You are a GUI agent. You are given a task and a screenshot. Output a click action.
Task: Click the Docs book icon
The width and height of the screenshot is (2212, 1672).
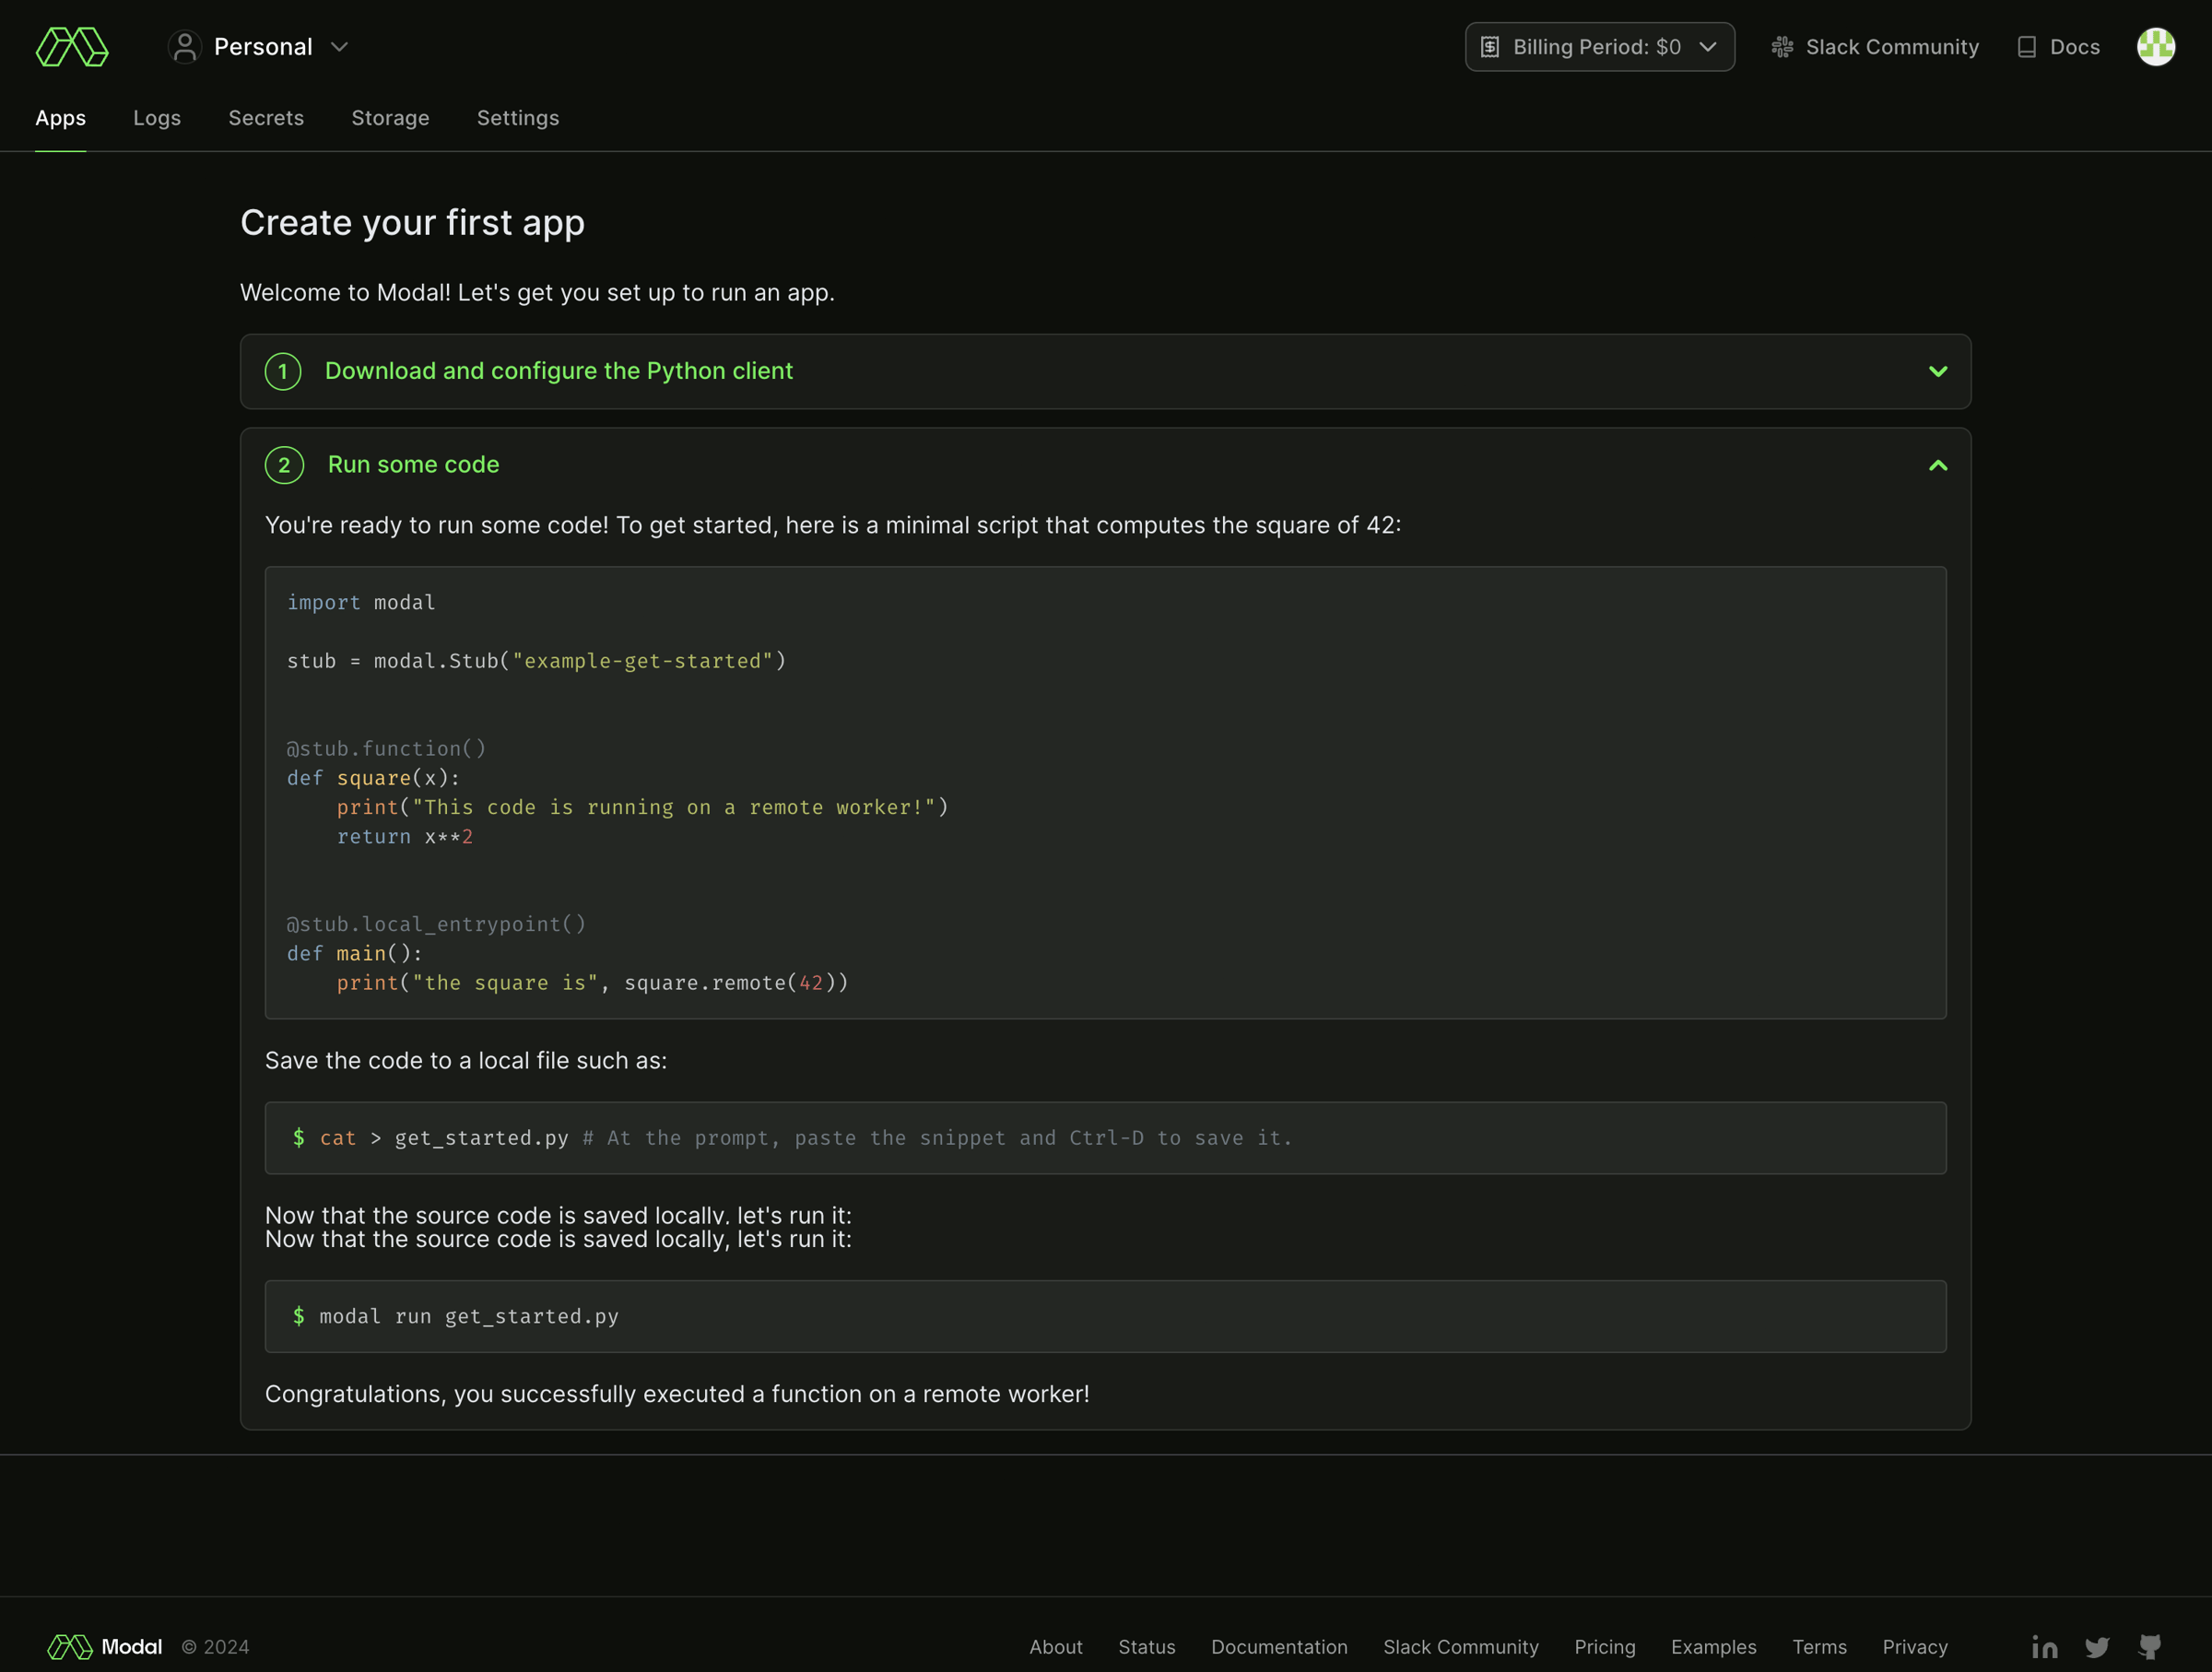(x=2026, y=47)
